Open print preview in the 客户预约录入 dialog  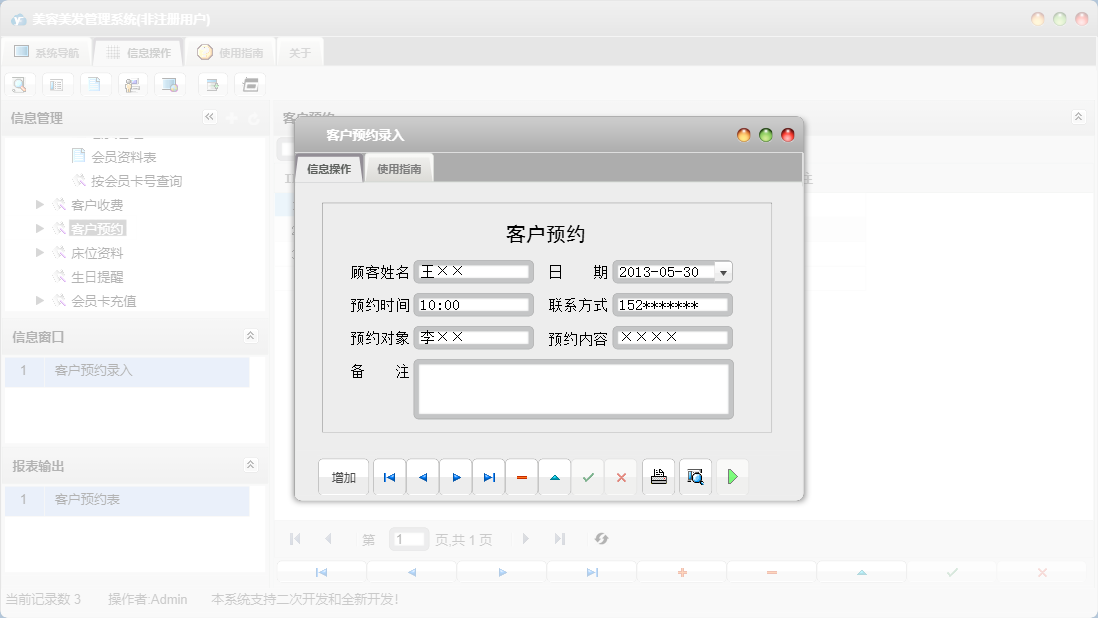tap(695, 477)
